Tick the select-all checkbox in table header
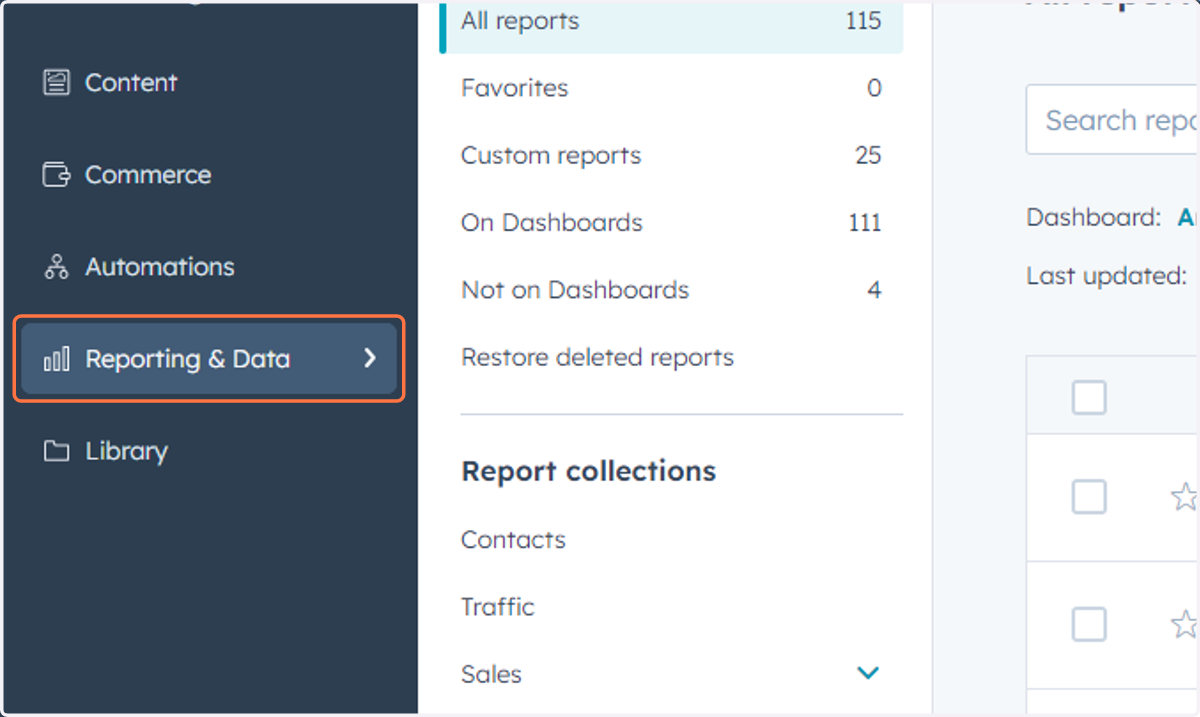This screenshot has width=1200, height=717. coord(1089,397)
